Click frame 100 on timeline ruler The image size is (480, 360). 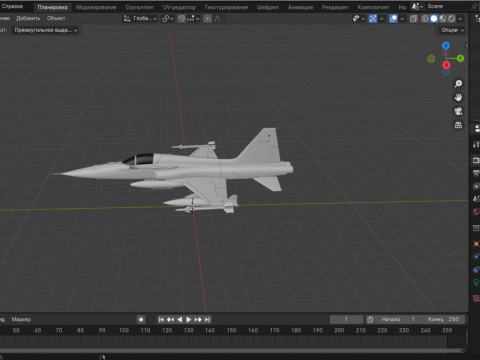click(x=124, y=330)
